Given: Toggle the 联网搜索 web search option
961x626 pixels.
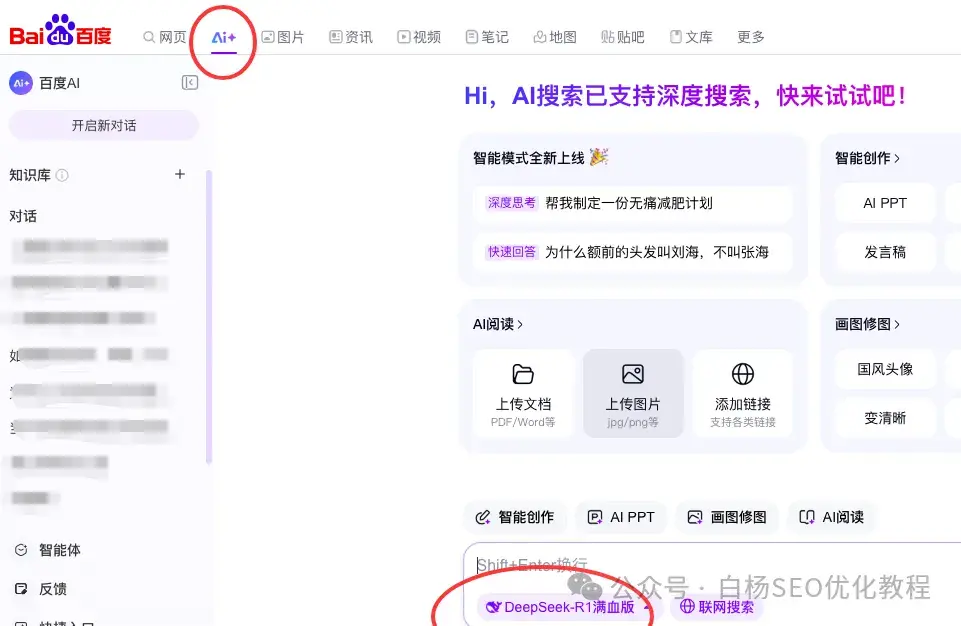Looking at the screenshot, I should pos(717,607).
